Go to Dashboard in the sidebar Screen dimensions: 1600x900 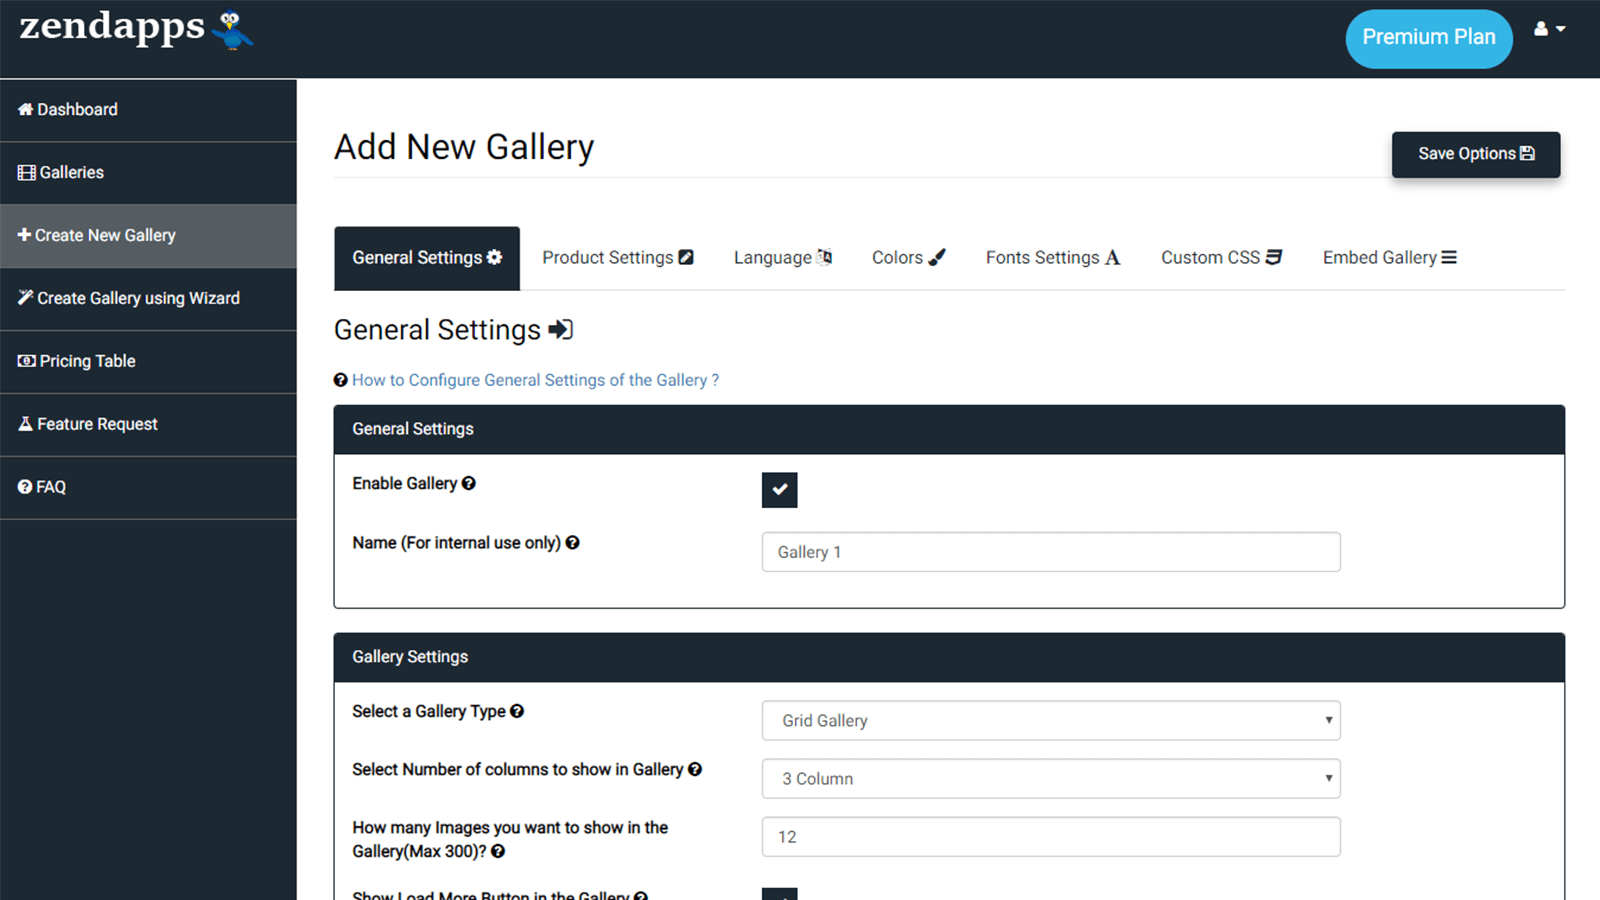pyautogui.click(x=148, y=110)
